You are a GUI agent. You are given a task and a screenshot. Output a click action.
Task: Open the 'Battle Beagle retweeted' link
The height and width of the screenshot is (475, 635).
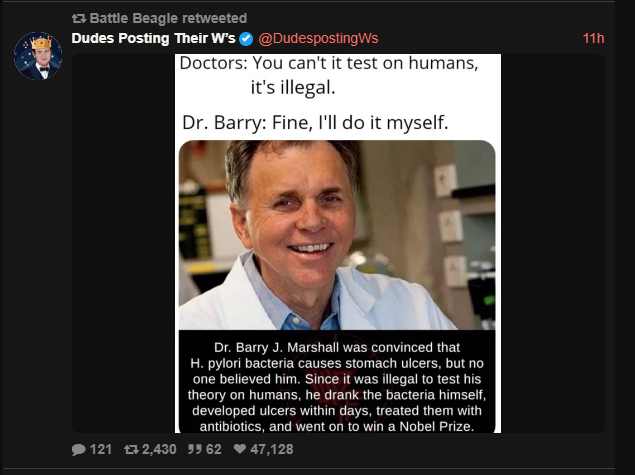click(x=168, y=19)
